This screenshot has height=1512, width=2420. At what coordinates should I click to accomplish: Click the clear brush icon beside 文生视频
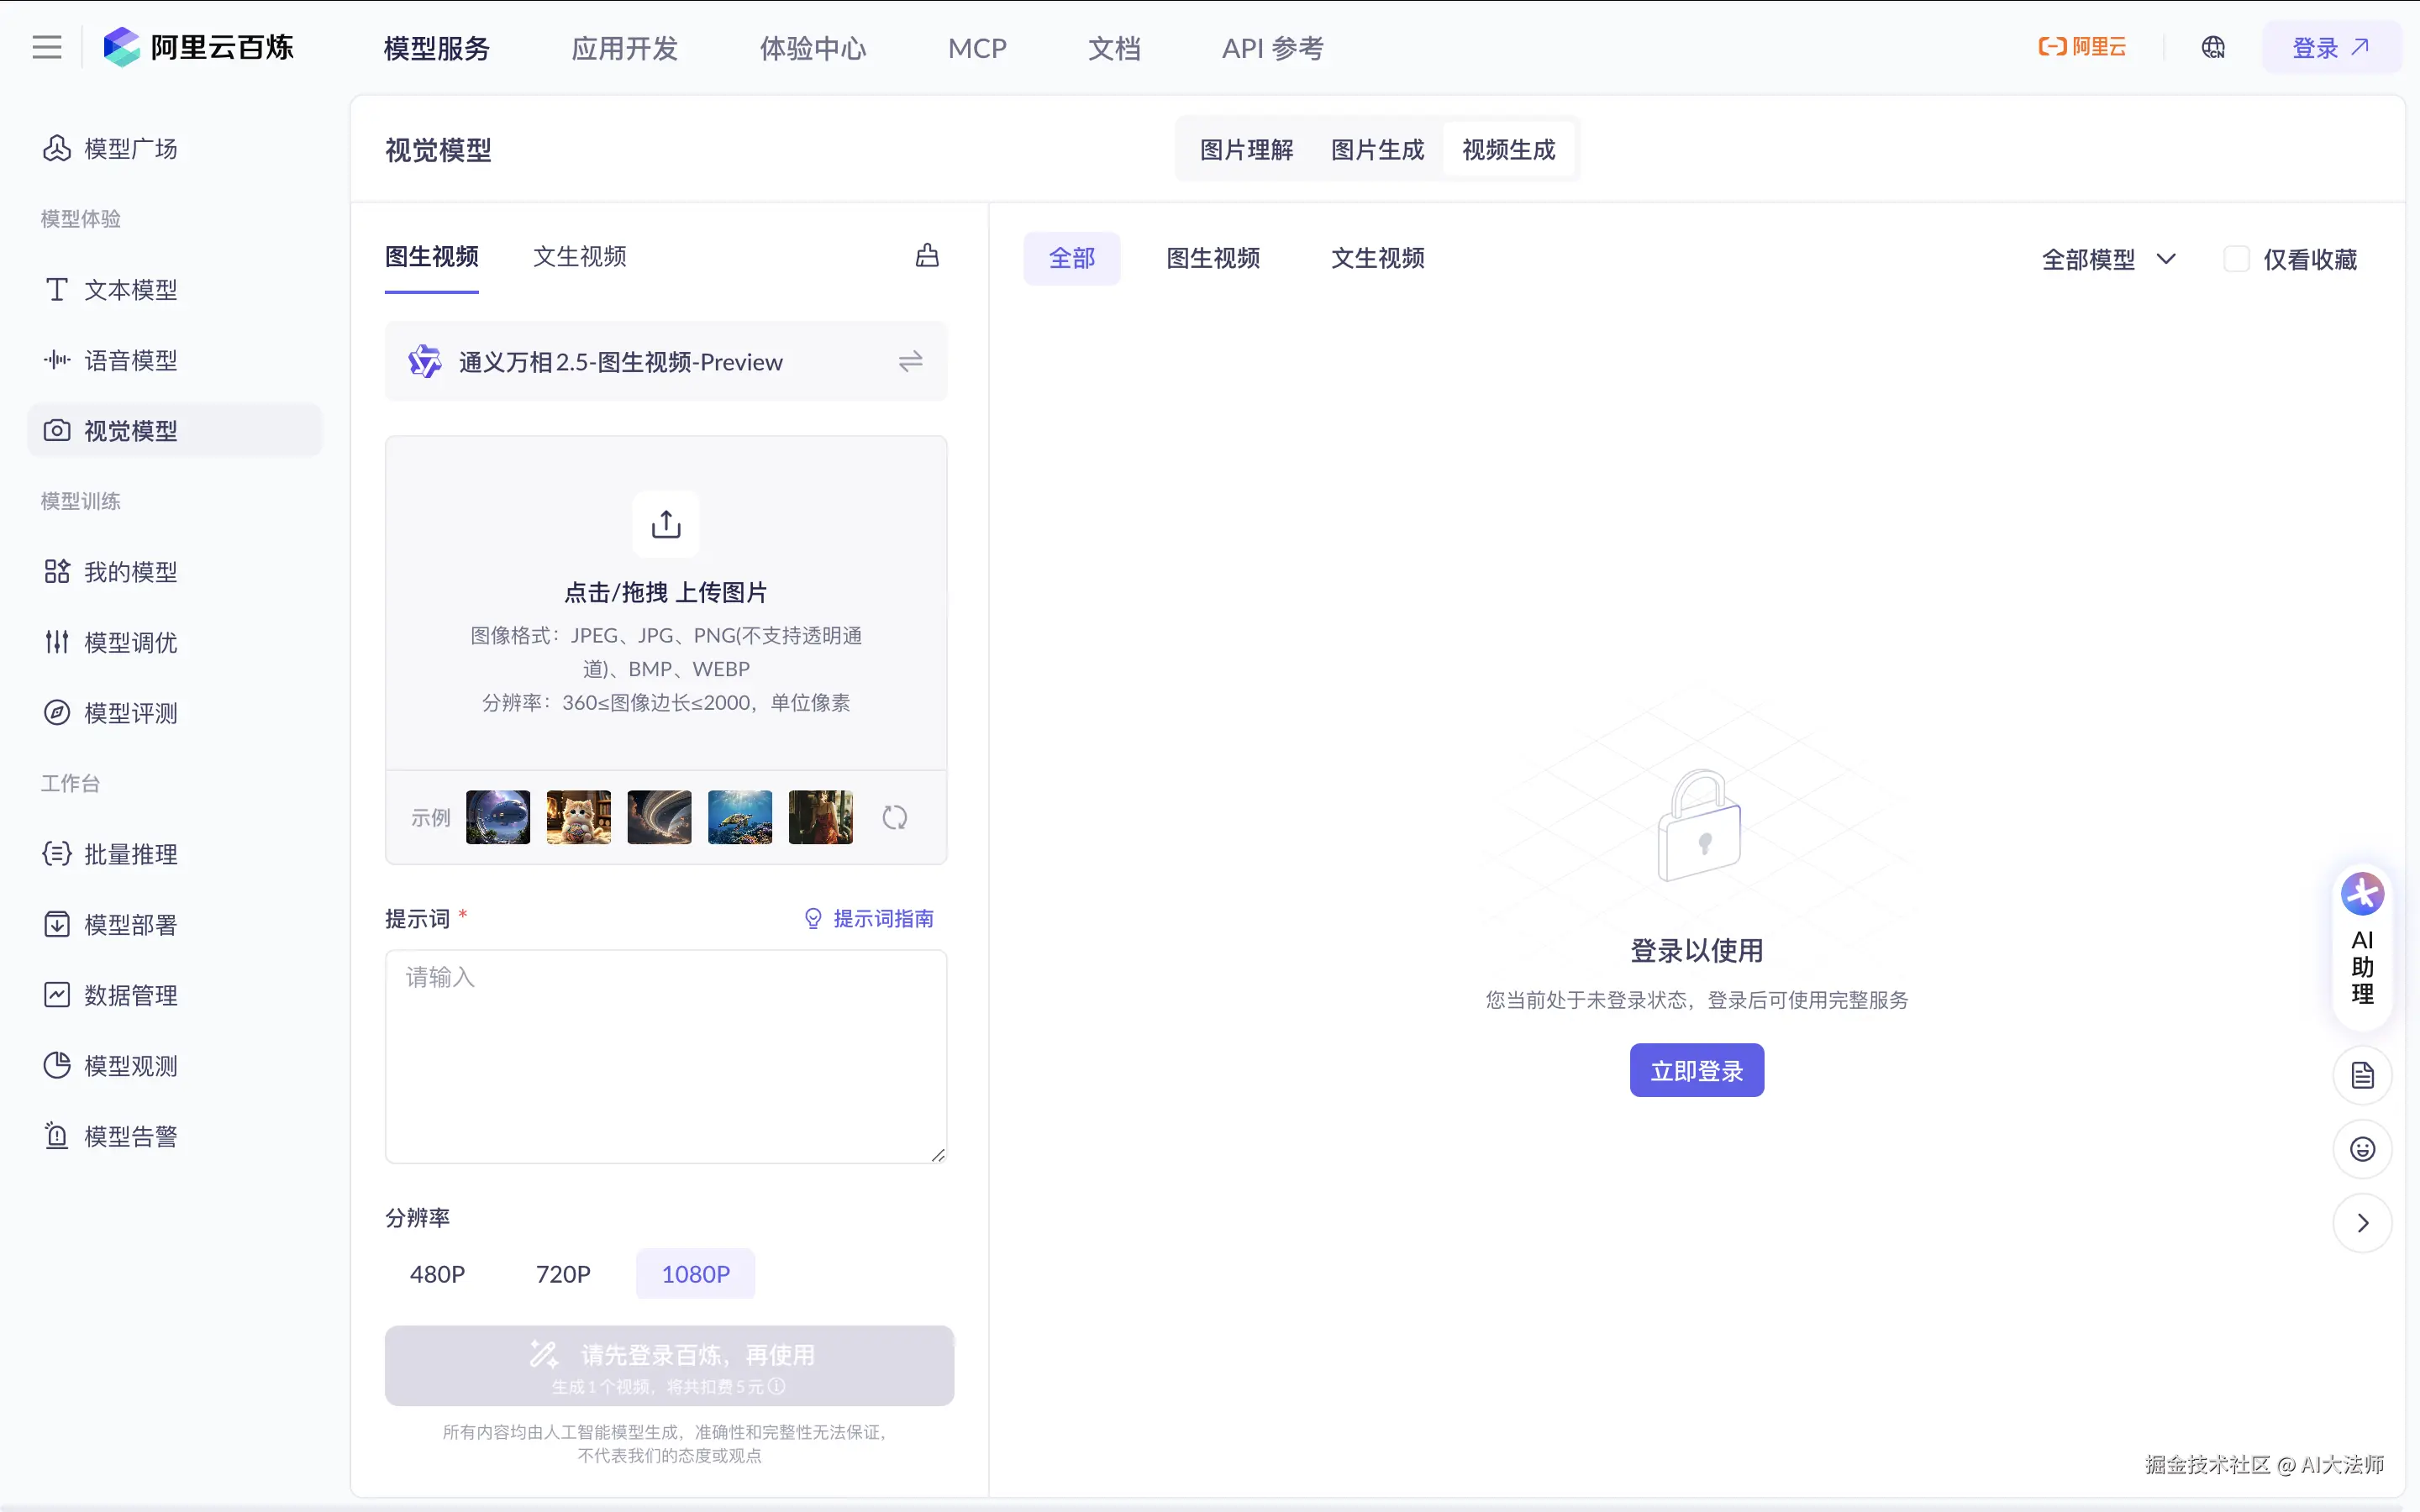[x=927, y=256]
